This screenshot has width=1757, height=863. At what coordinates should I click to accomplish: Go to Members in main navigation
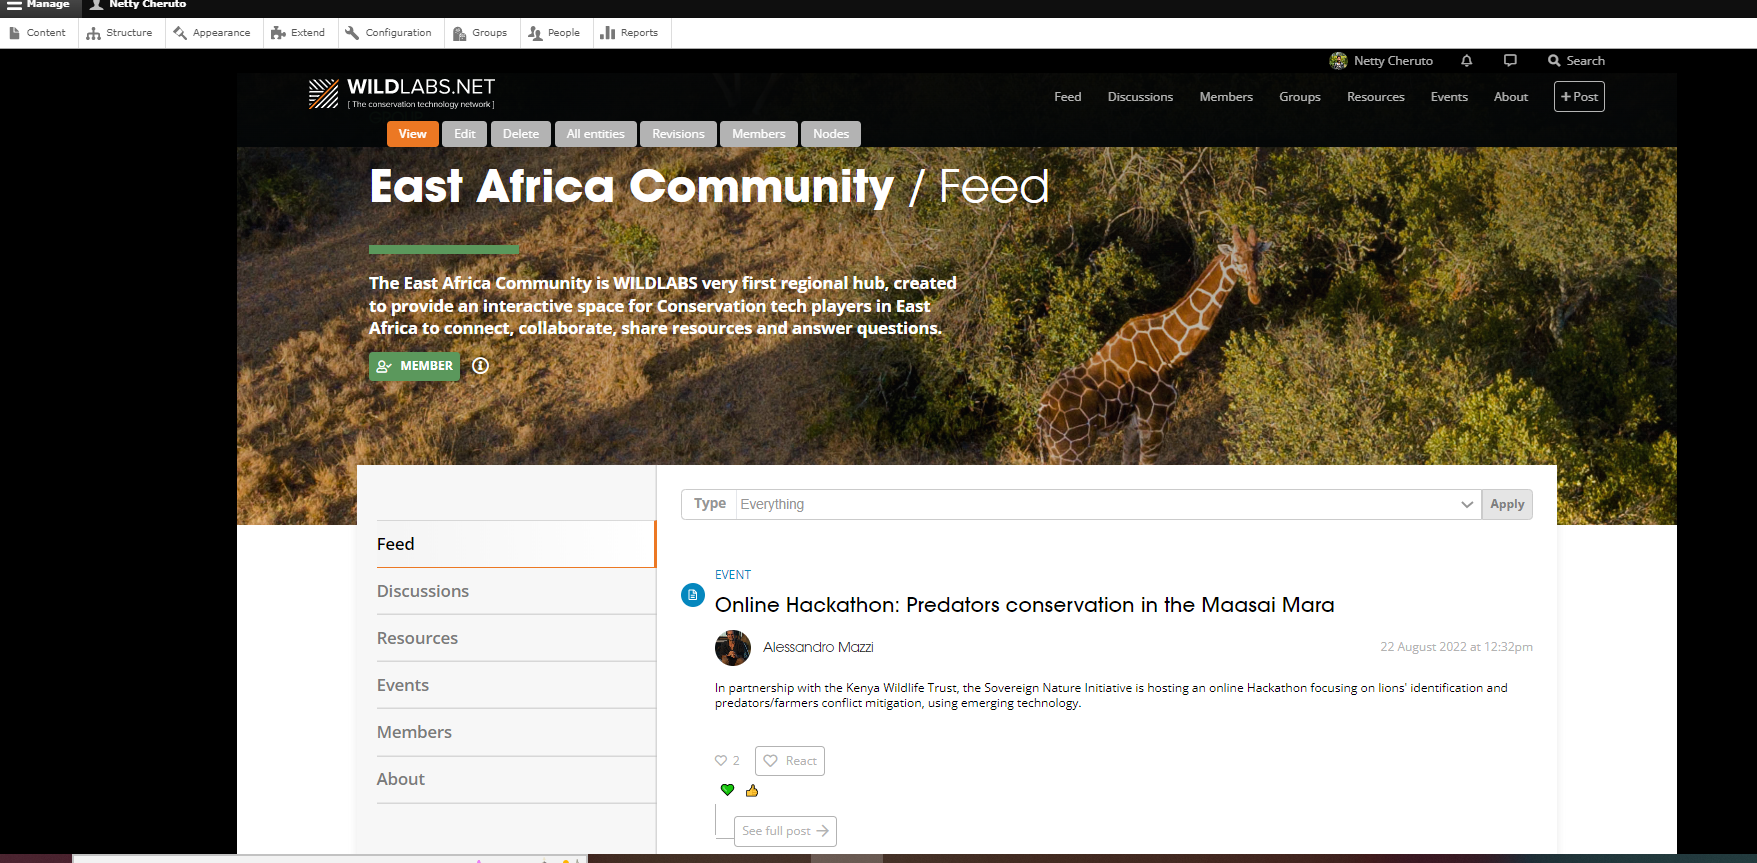pyautogui.click(x=1226, y=97)
